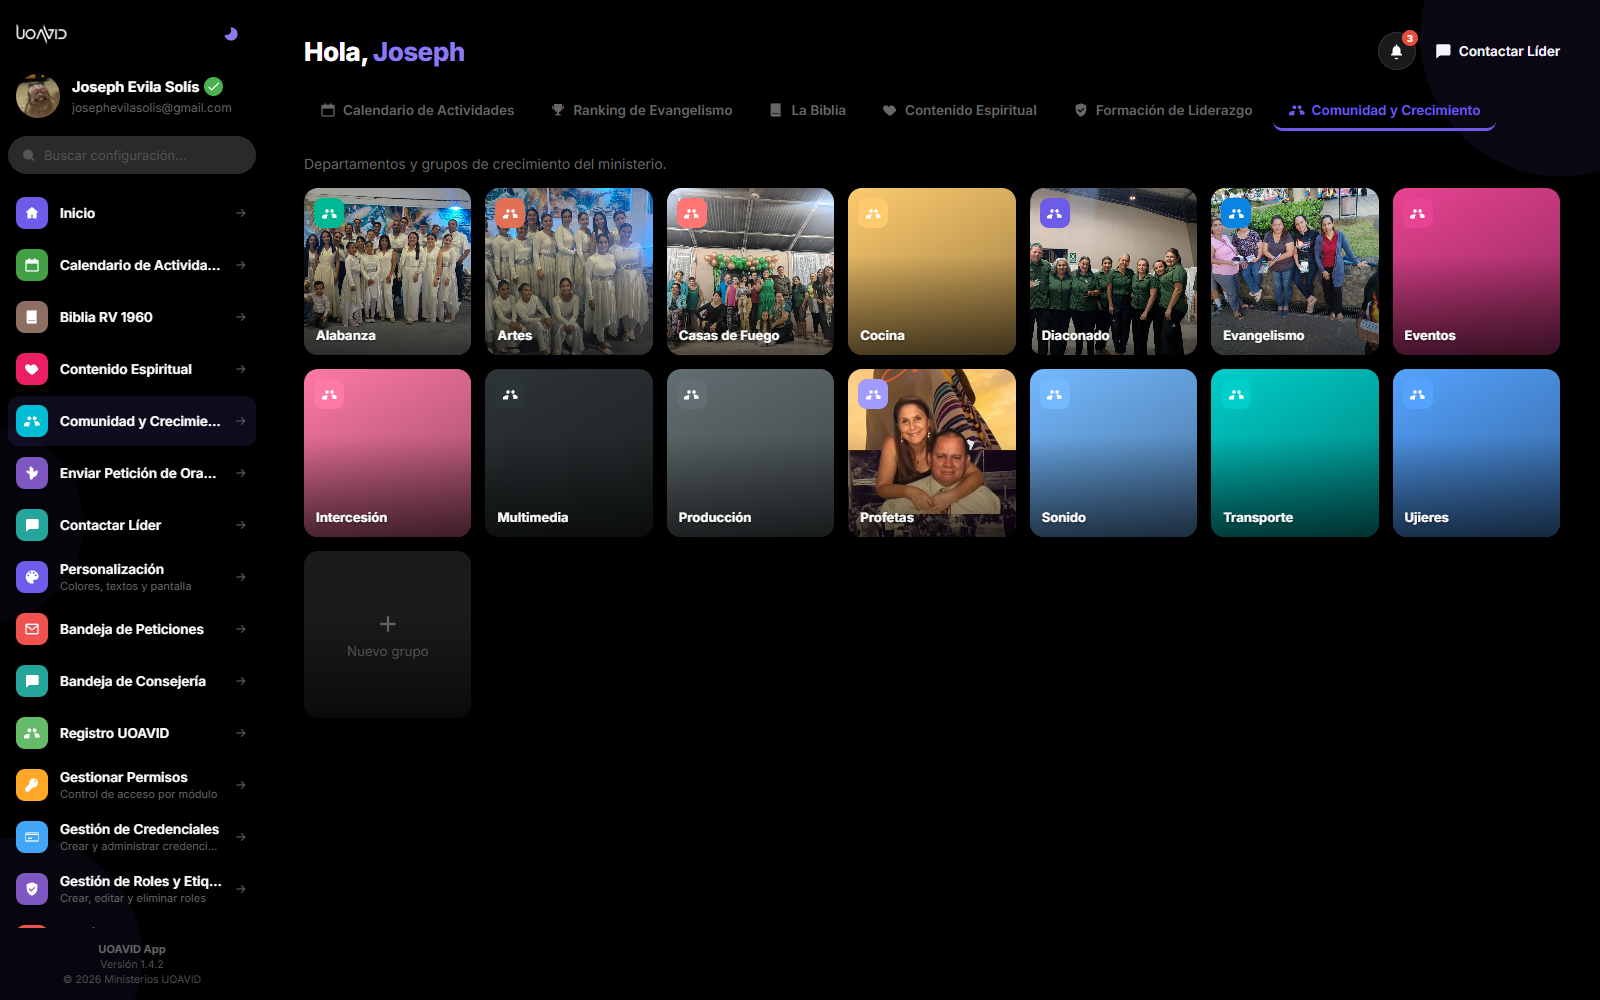Click Bandeja de Consejería chat icon
1600x1000 pixels.
pos(32,681)
